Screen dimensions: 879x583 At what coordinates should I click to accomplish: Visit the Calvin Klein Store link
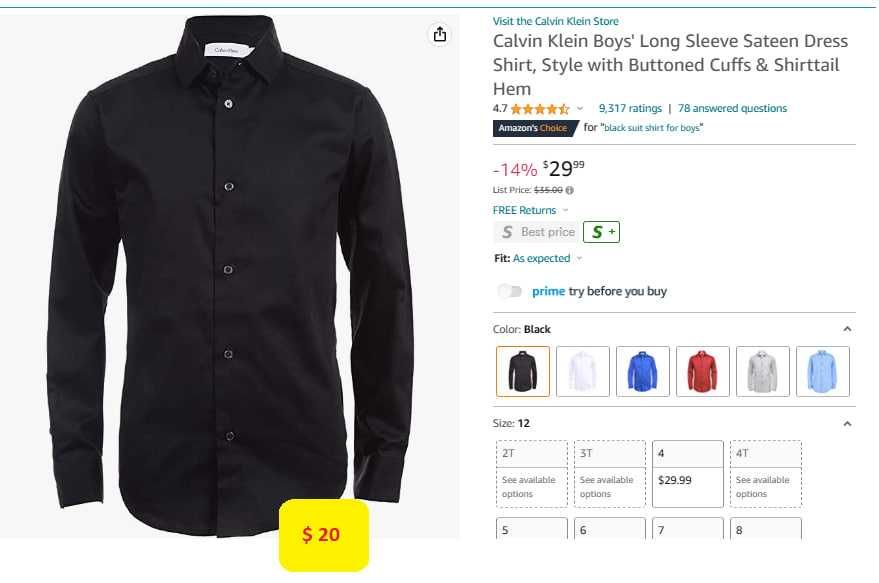(555, 21)
